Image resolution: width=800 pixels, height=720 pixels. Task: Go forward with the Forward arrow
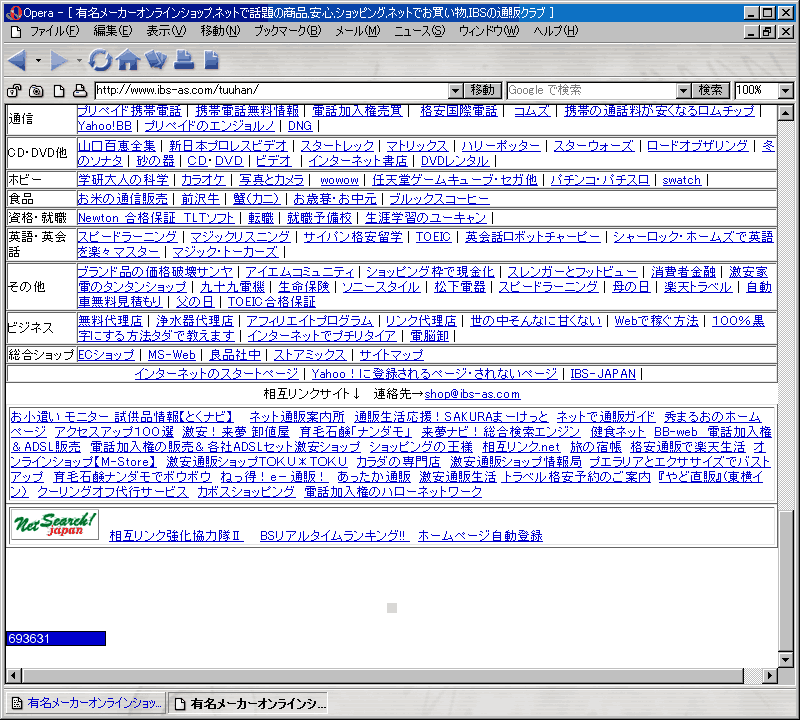[x=58, y=60]
